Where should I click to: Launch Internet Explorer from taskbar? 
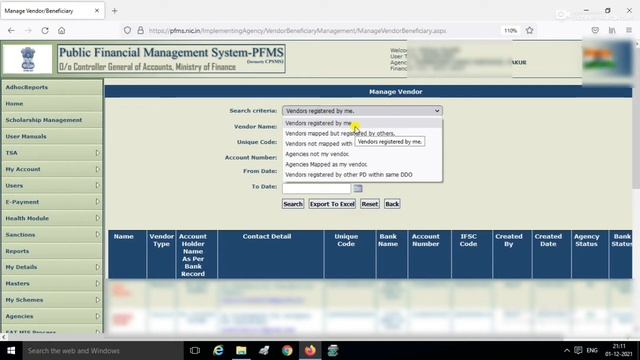click(218, 351)
